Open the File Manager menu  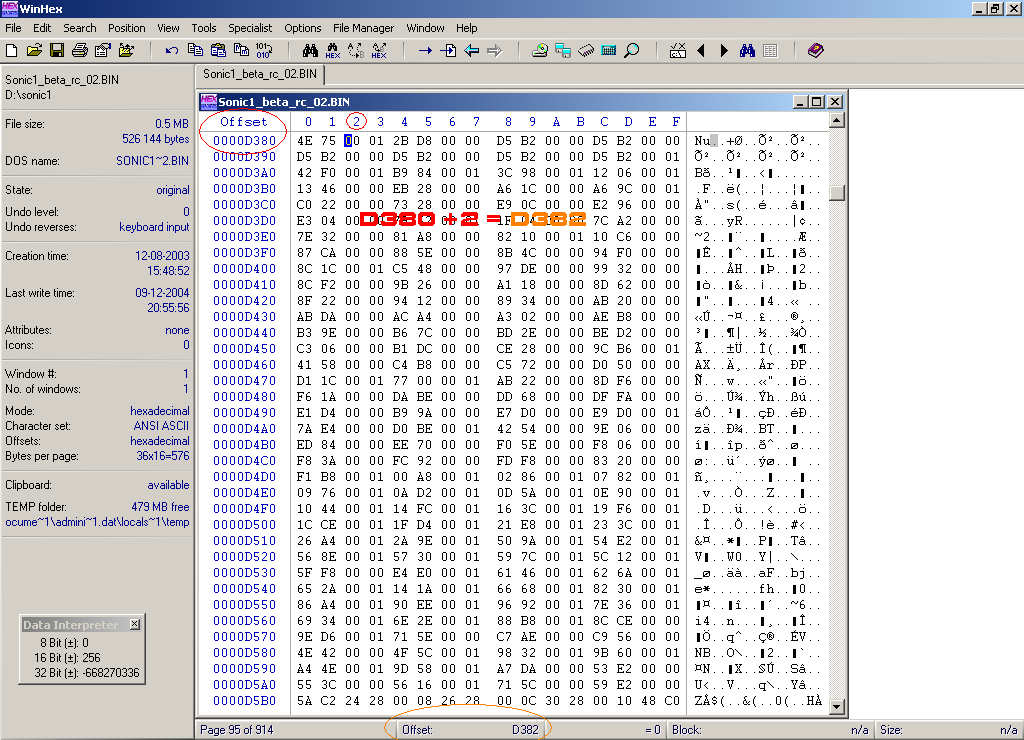(363, 28)
